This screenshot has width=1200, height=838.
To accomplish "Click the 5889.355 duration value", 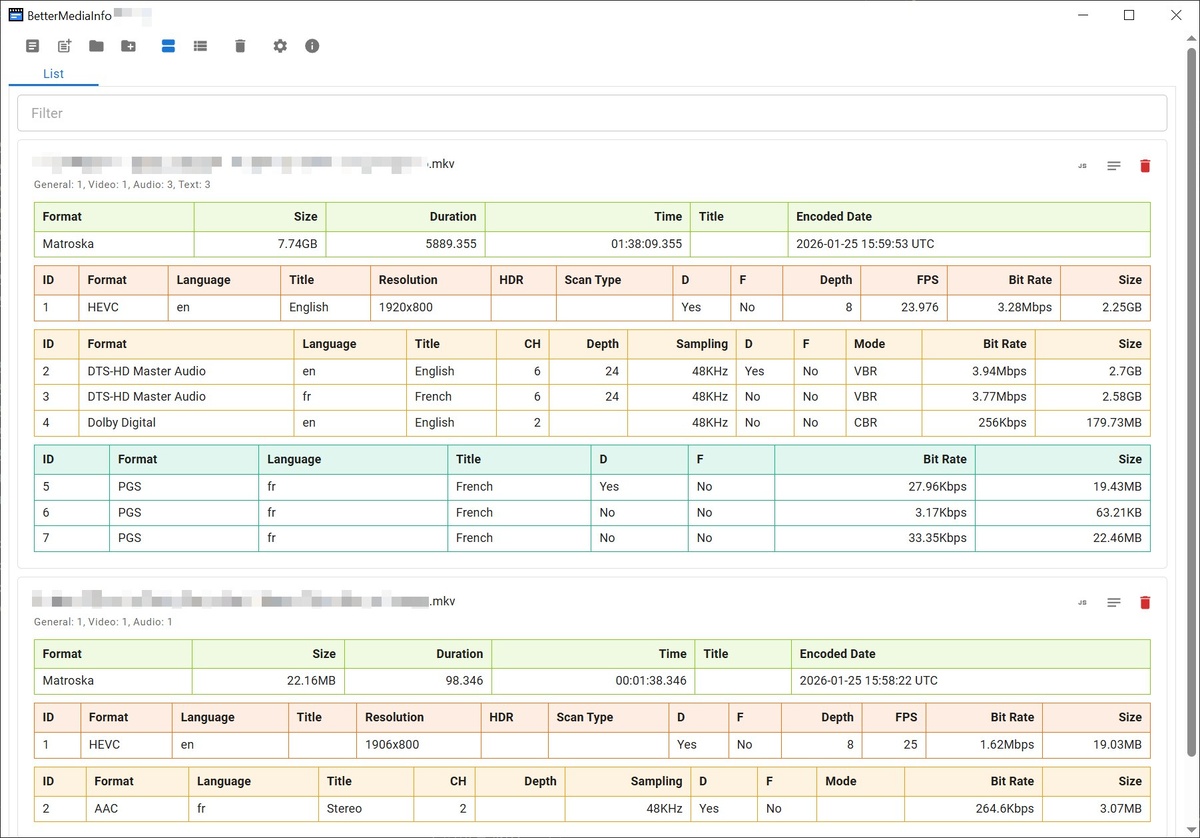I will (x=405, y=243).
